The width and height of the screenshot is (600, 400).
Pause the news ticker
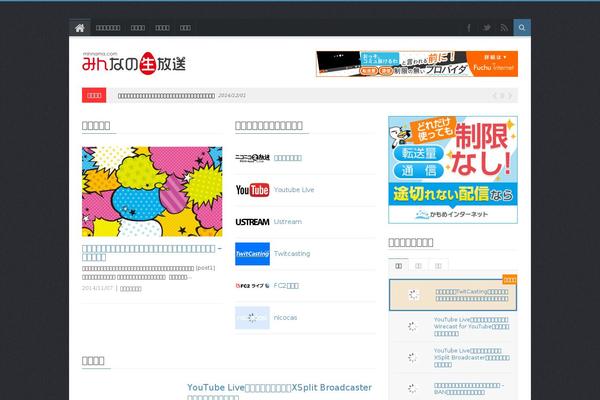[x=502, y=96]
